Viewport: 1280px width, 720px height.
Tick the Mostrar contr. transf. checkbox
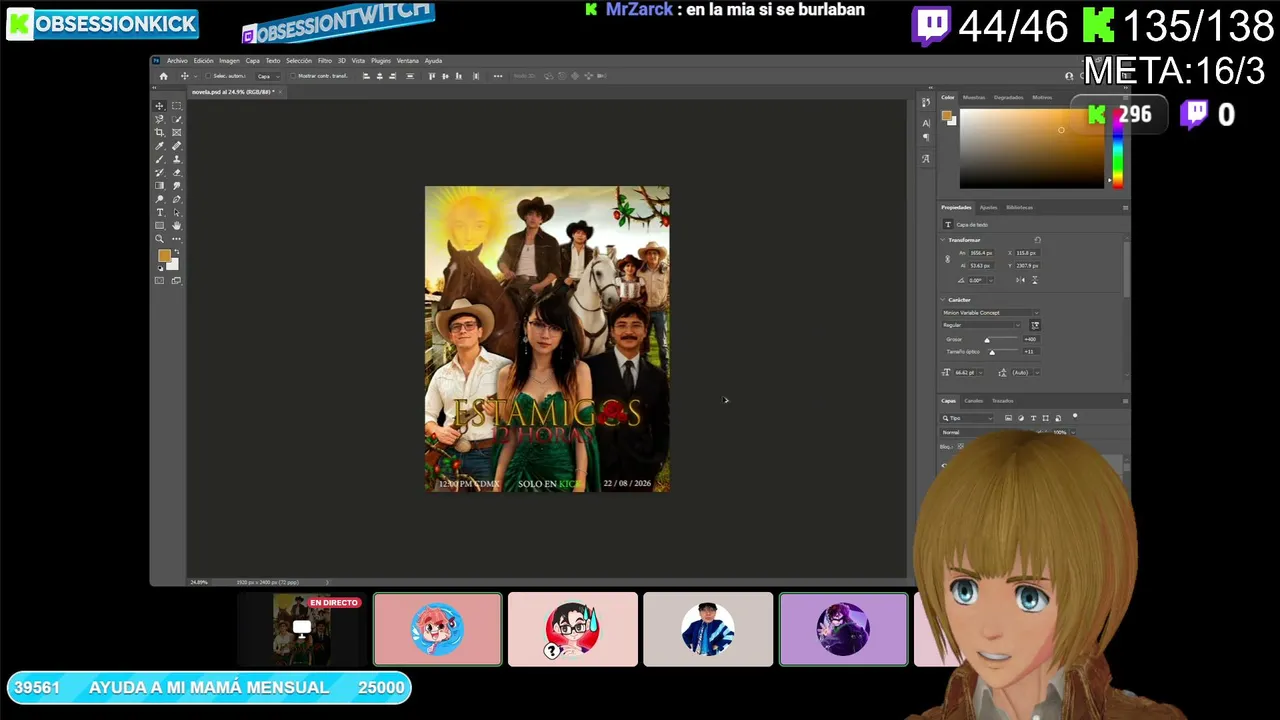[293, 76]
